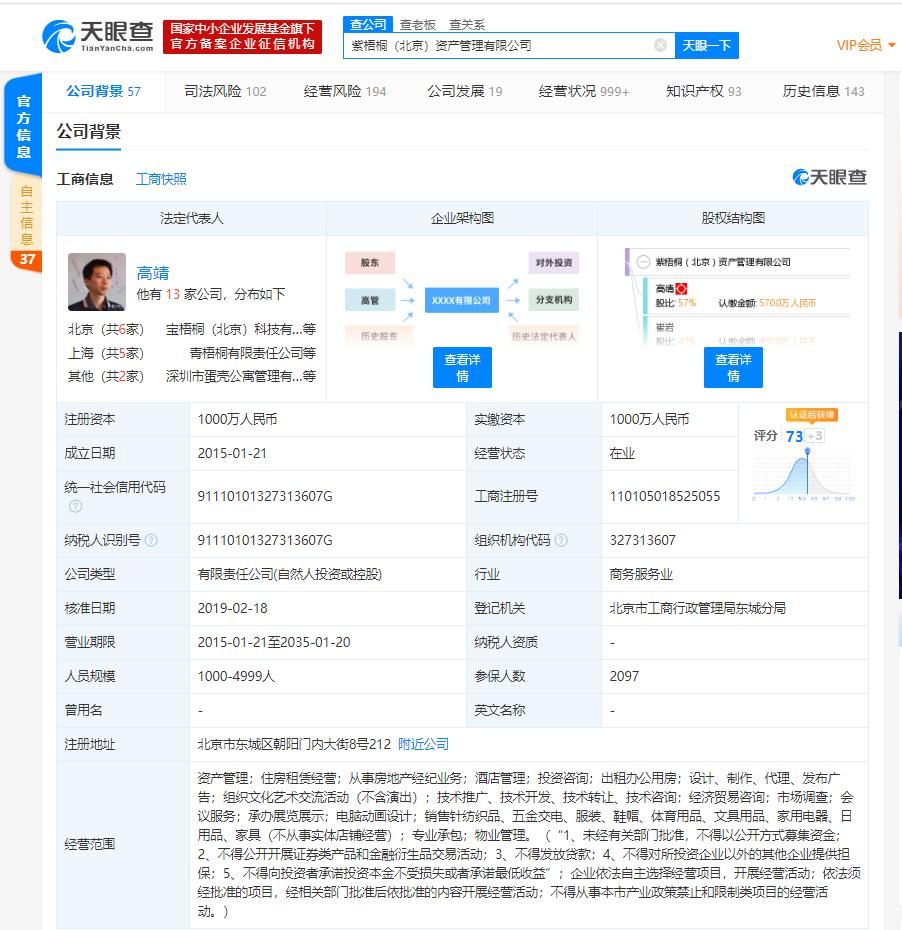The height and width of the screenshot is (930, 902).
Task: Click 青梧桐有限责任公司等 entry
Action: (x=253, y=353)
